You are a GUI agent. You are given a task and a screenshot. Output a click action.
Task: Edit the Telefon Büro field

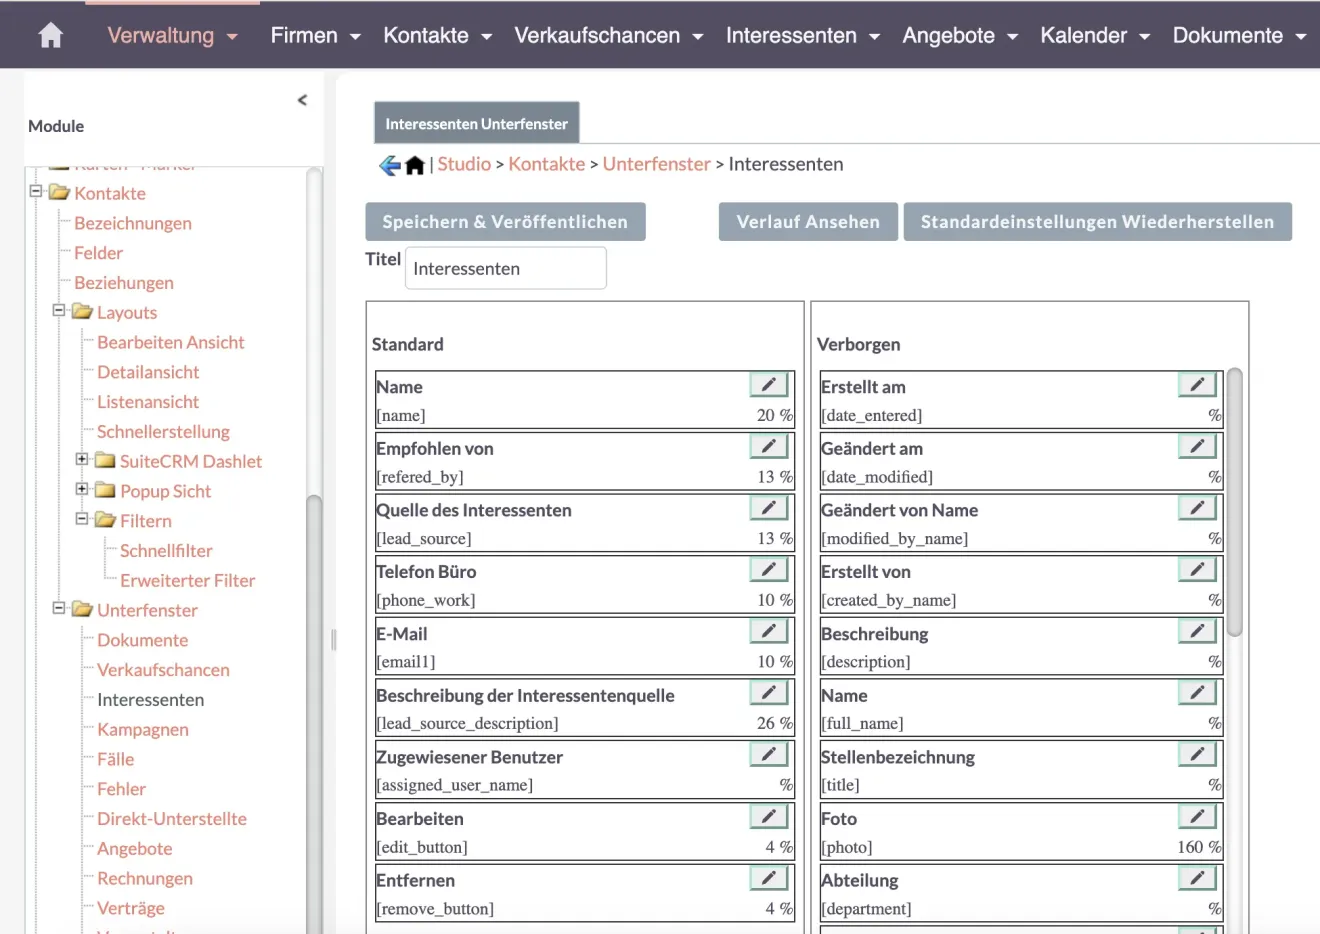coord(768,569)
